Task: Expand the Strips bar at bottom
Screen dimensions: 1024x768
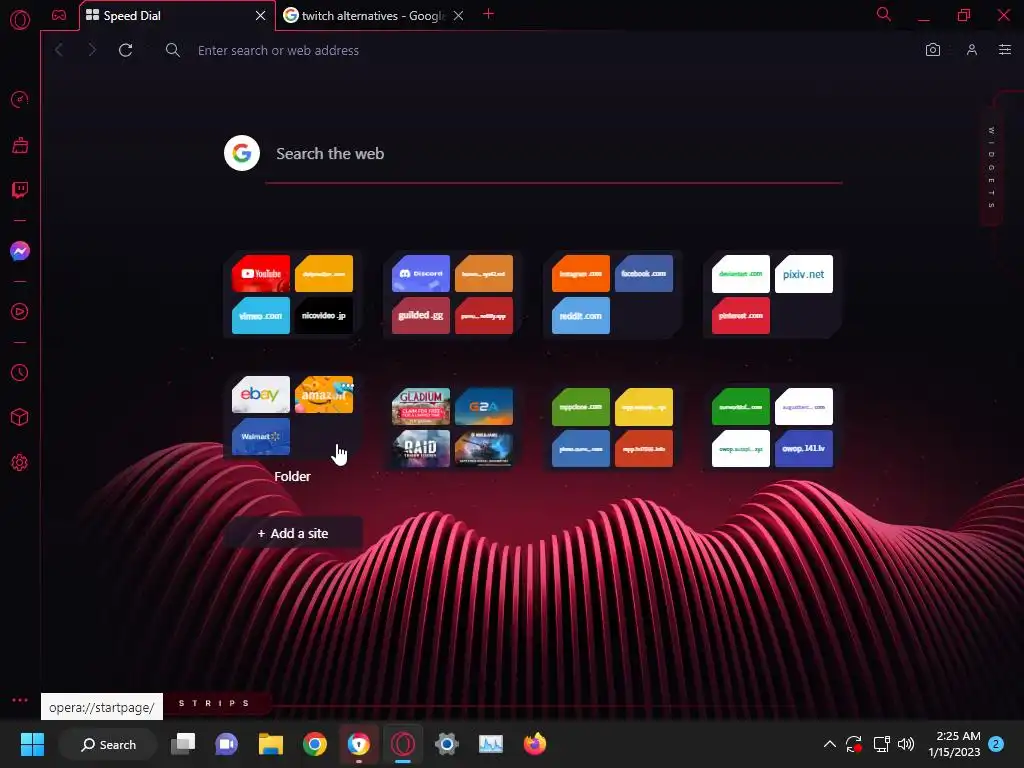Action: pyautogui.click(x=214, y=703)
